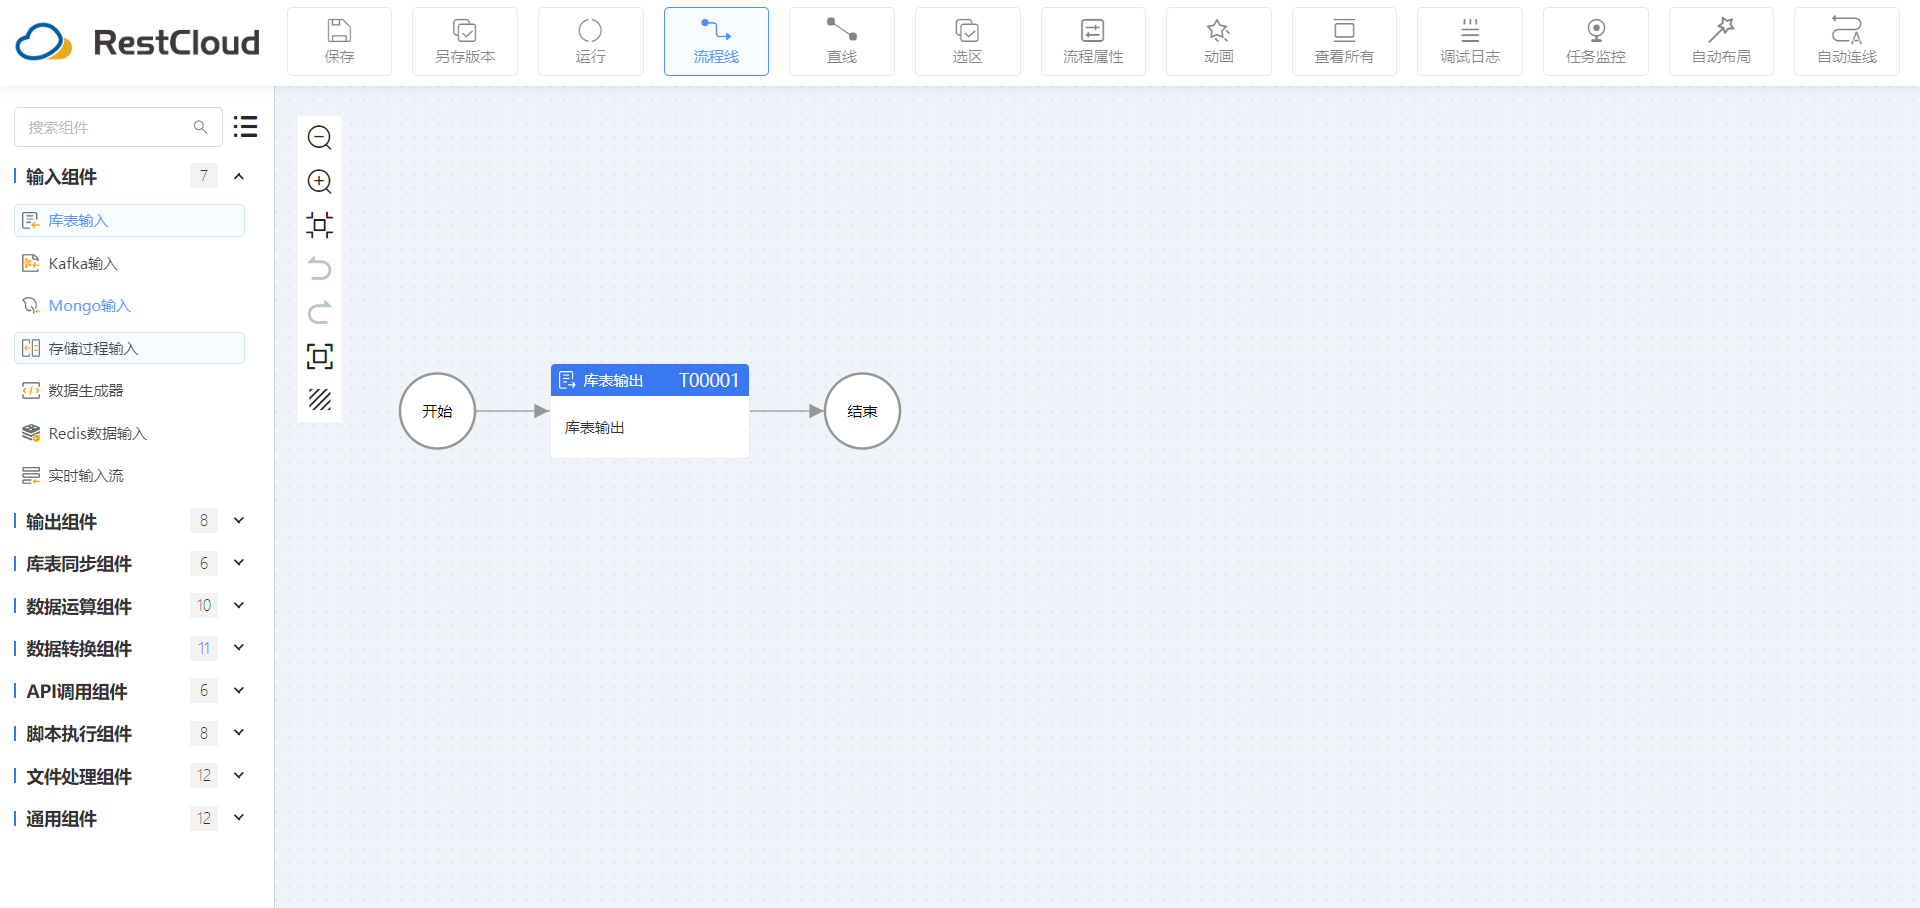Select the 库表输入 component
Image resolution: width=1920 pixels, height=908 pixels.
pos(129,221)
